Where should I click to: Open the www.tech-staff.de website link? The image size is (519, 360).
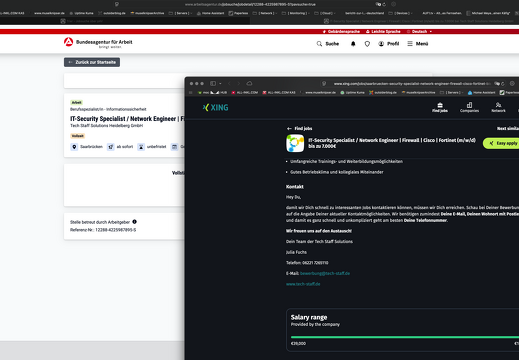click(x=303, y=284)
